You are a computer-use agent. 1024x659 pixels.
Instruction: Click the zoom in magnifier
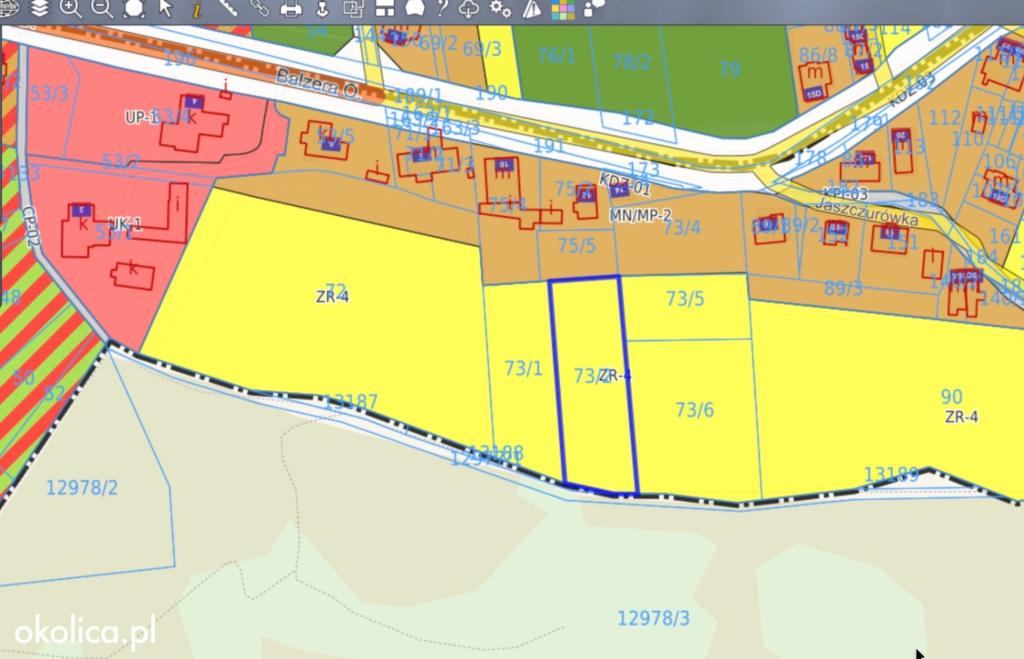70,8
